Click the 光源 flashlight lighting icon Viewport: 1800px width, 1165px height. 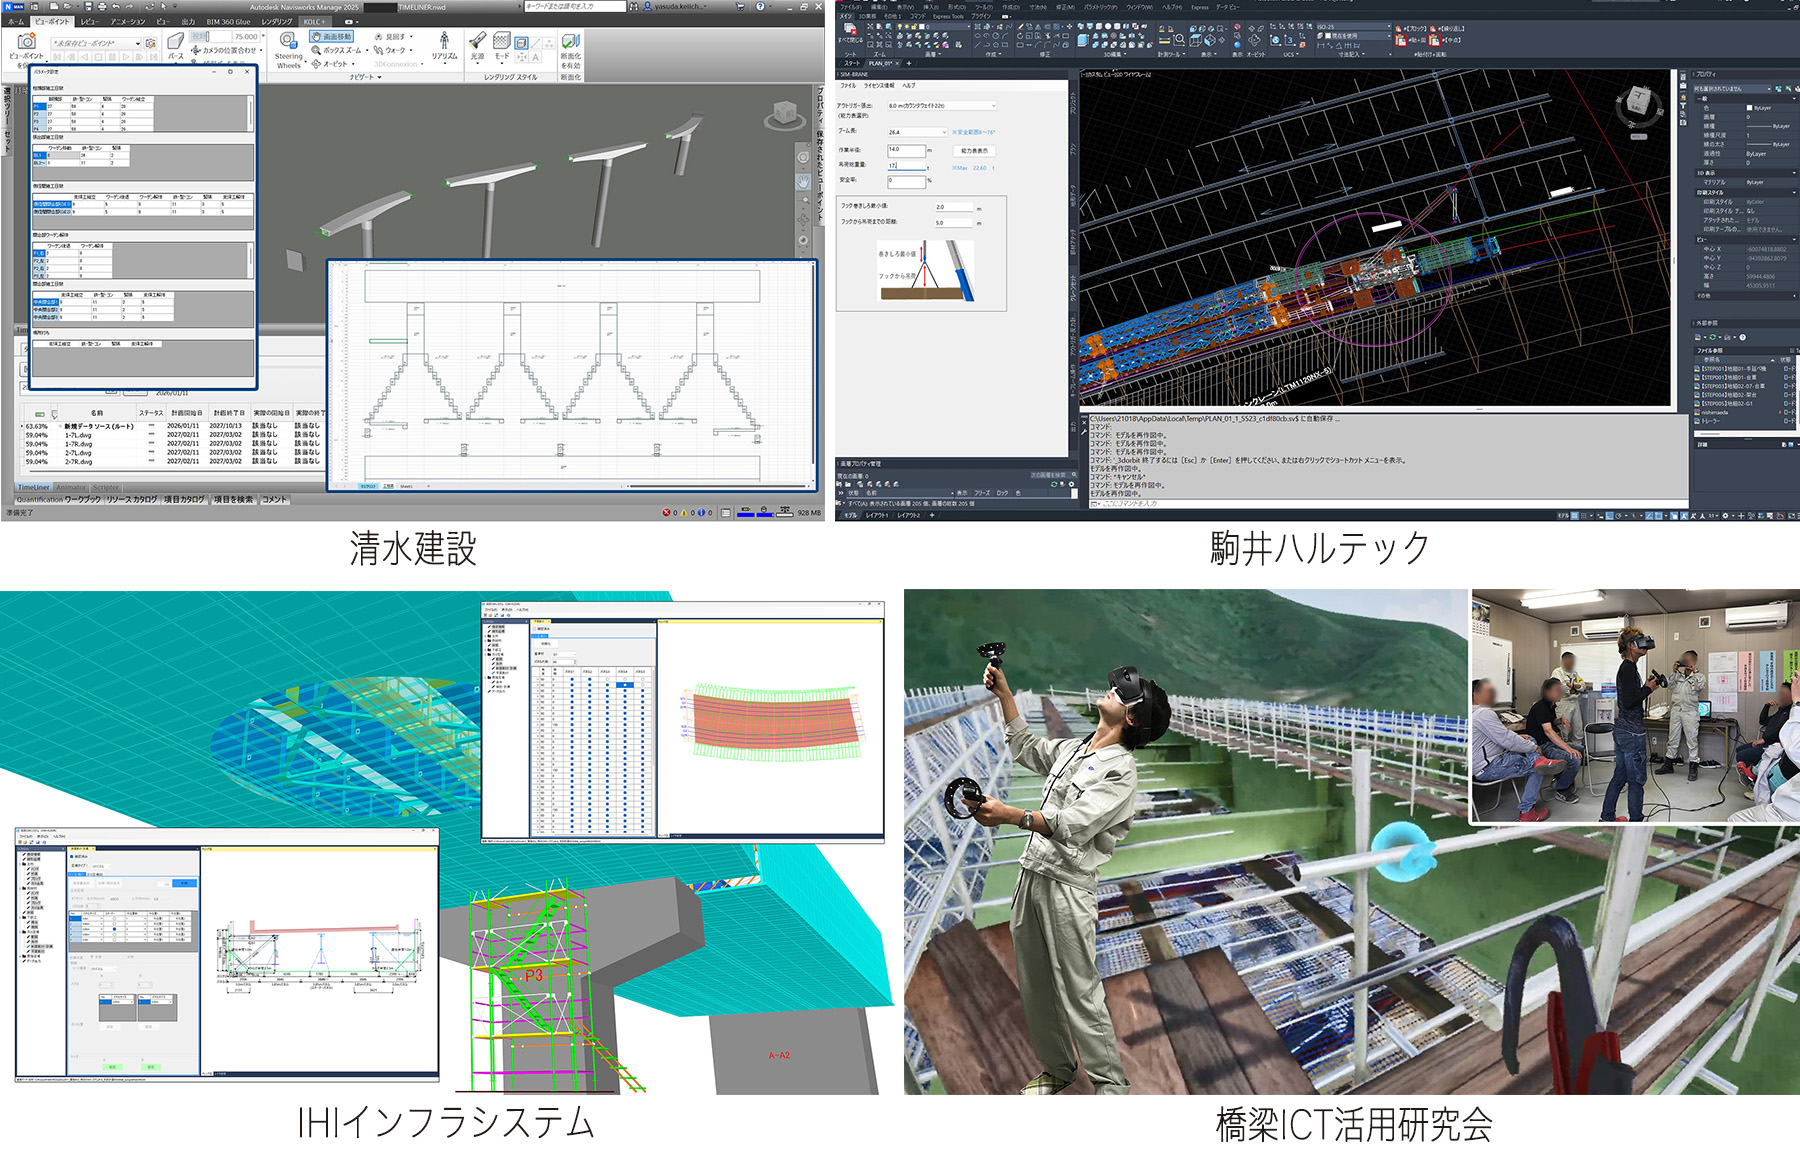click(x=477, y=41)
